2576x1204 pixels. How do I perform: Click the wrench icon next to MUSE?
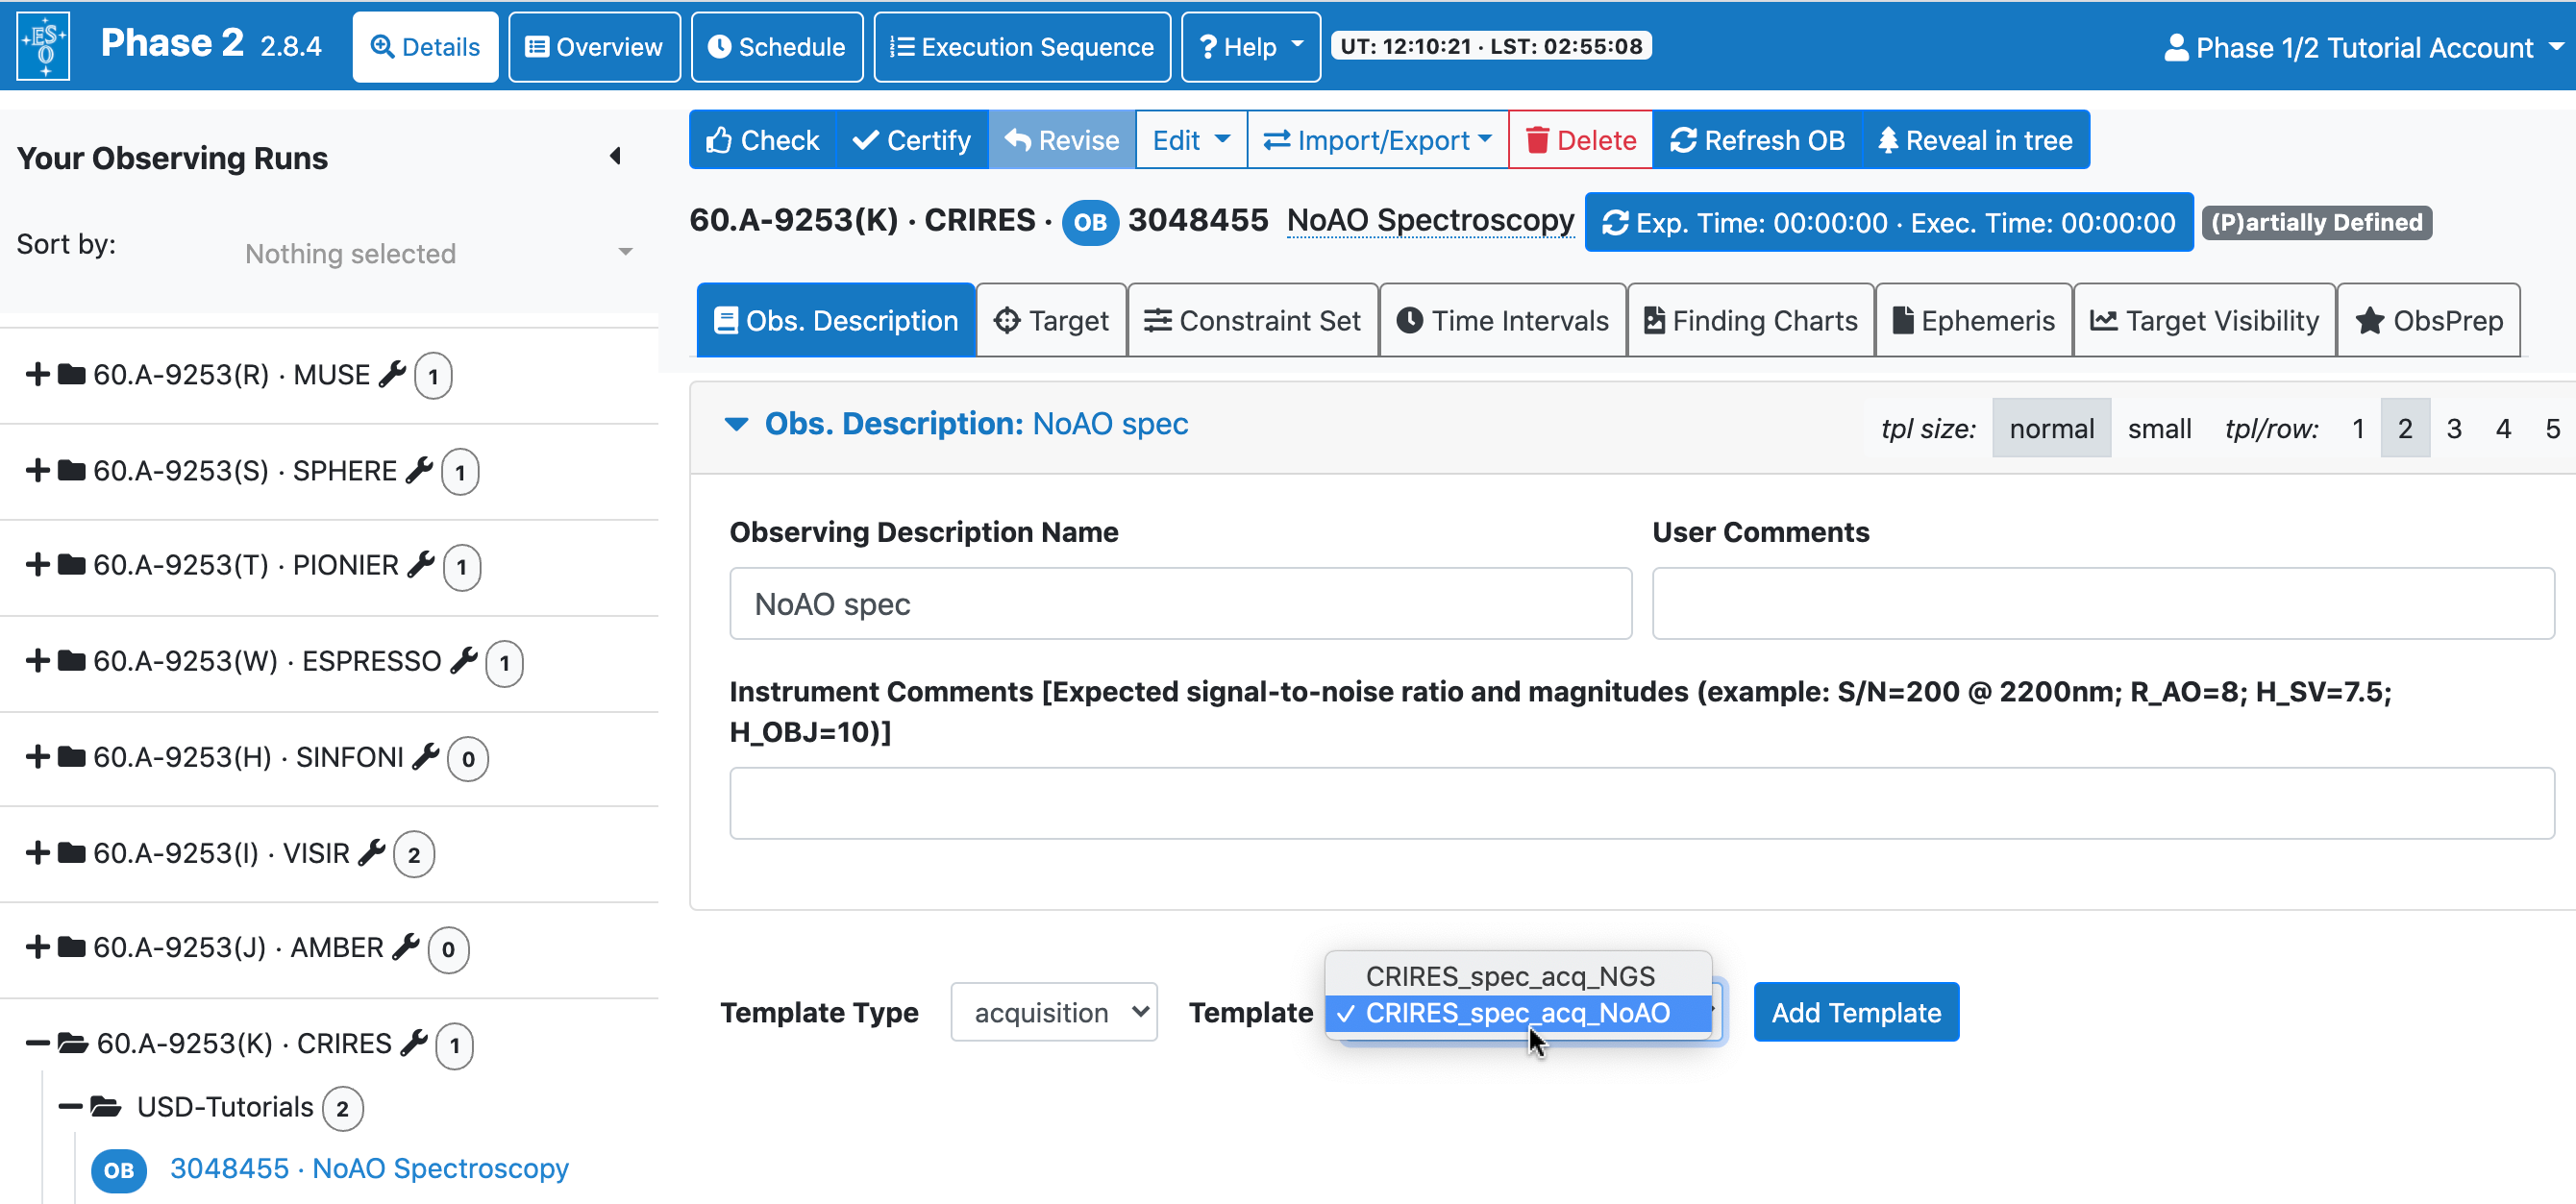pyautogui.click(x=392, y=374)
